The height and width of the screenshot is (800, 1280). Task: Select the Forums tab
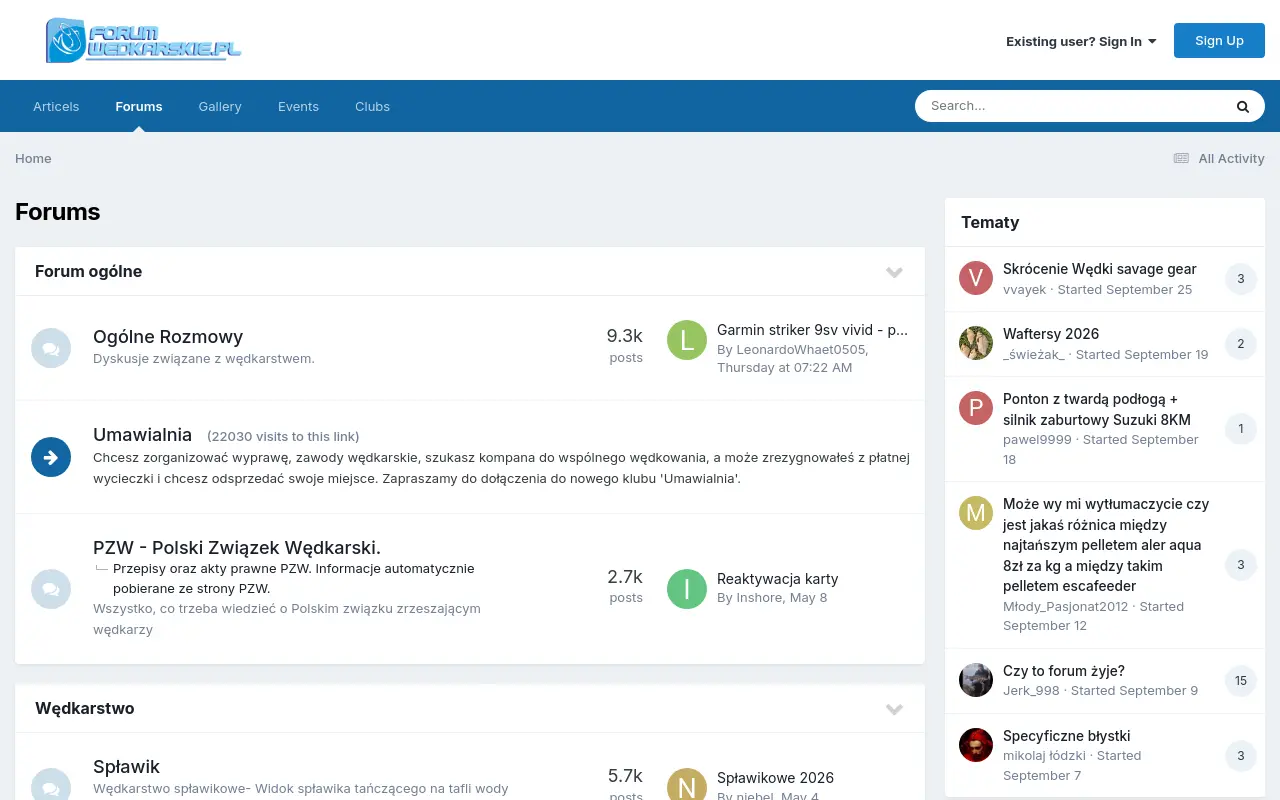139,106
